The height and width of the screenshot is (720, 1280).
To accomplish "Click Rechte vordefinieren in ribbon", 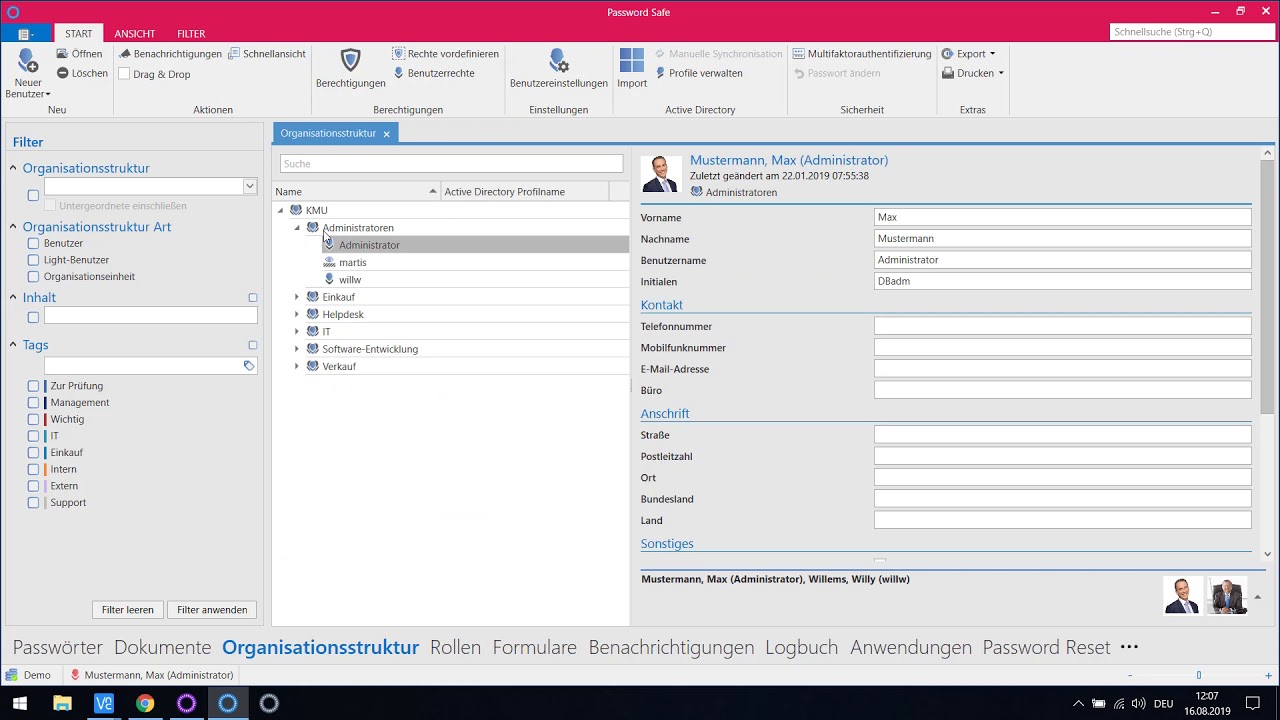I will point(445,54).
